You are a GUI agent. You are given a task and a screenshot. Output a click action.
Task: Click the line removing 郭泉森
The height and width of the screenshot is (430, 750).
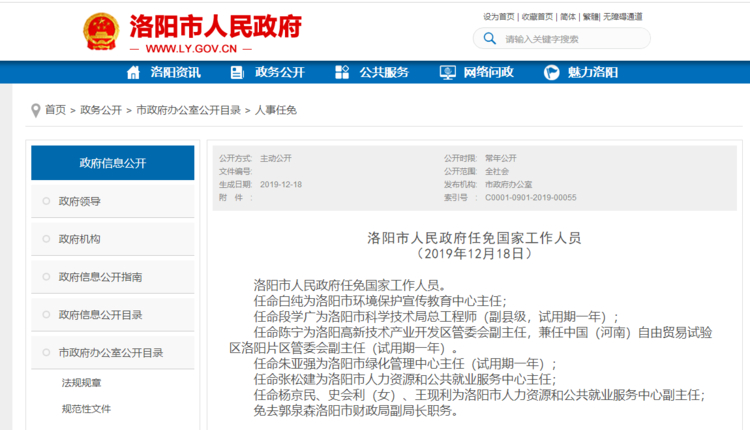355,410
